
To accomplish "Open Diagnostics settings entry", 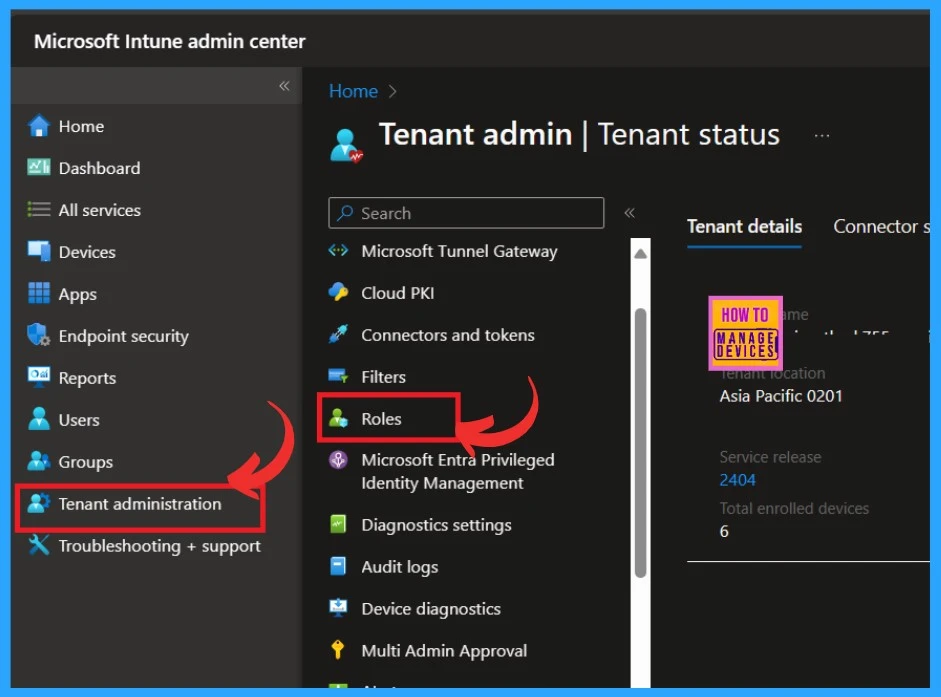I will (x=436, y=525).
